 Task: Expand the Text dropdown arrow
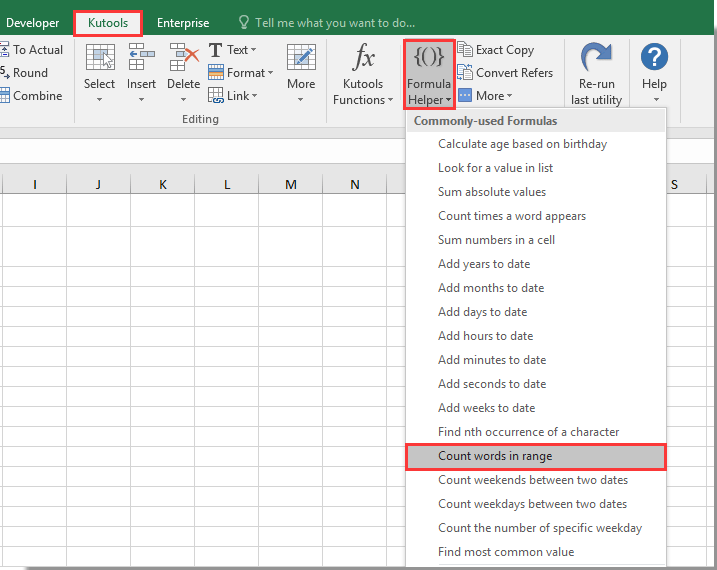coord(253,49)
